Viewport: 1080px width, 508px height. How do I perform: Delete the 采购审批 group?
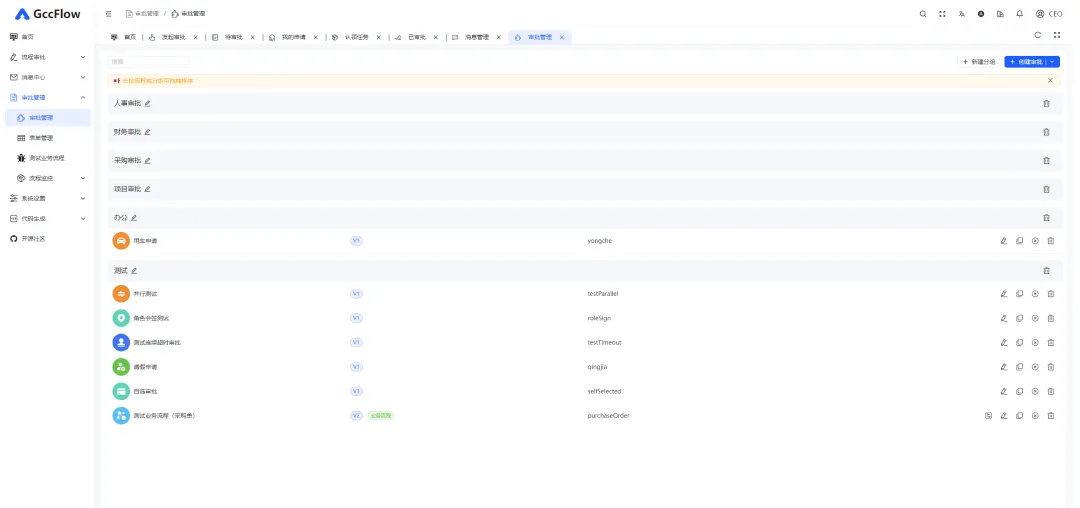click(x=1046, y=160)
